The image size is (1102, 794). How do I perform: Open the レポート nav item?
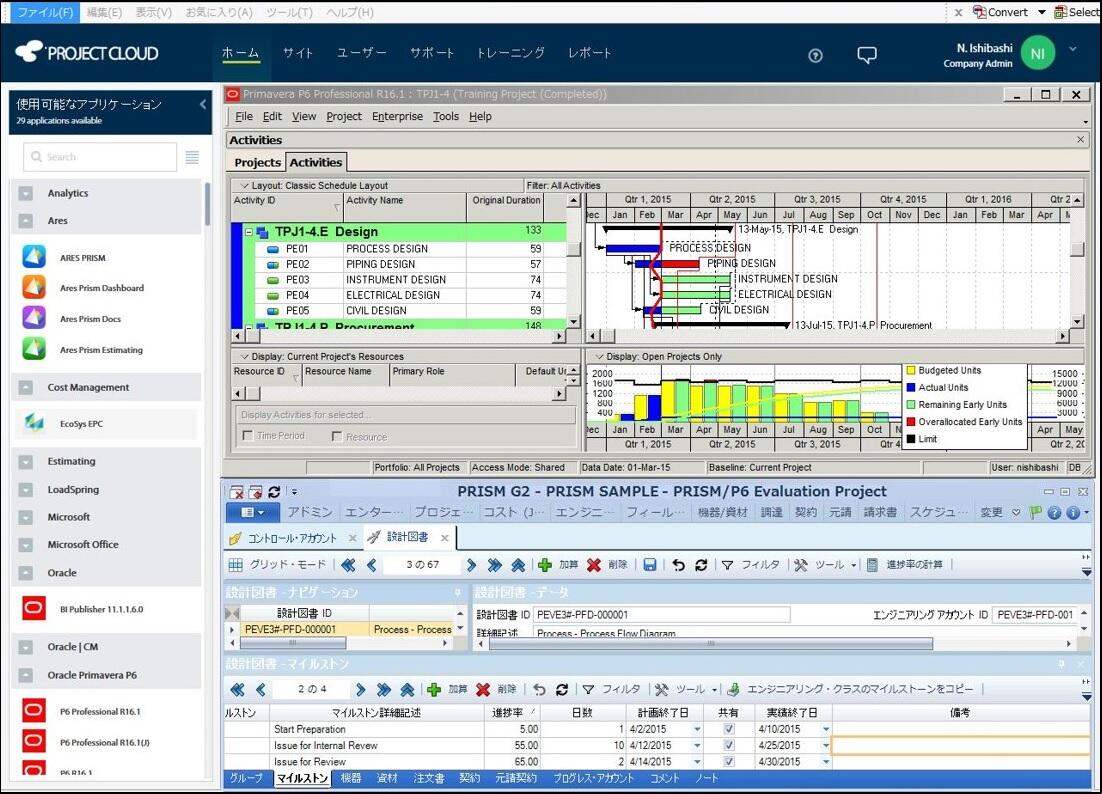pyautogui.click(x=590, y=53)
